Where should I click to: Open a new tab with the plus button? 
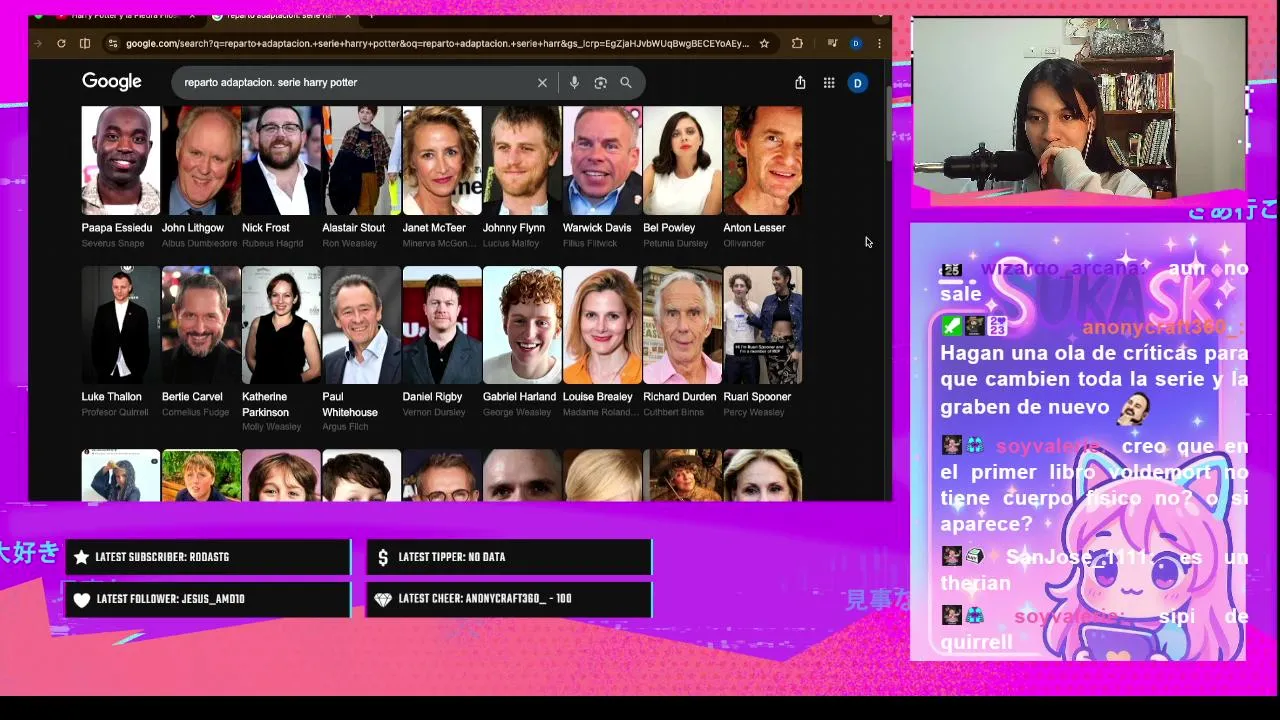pos(371,16)
